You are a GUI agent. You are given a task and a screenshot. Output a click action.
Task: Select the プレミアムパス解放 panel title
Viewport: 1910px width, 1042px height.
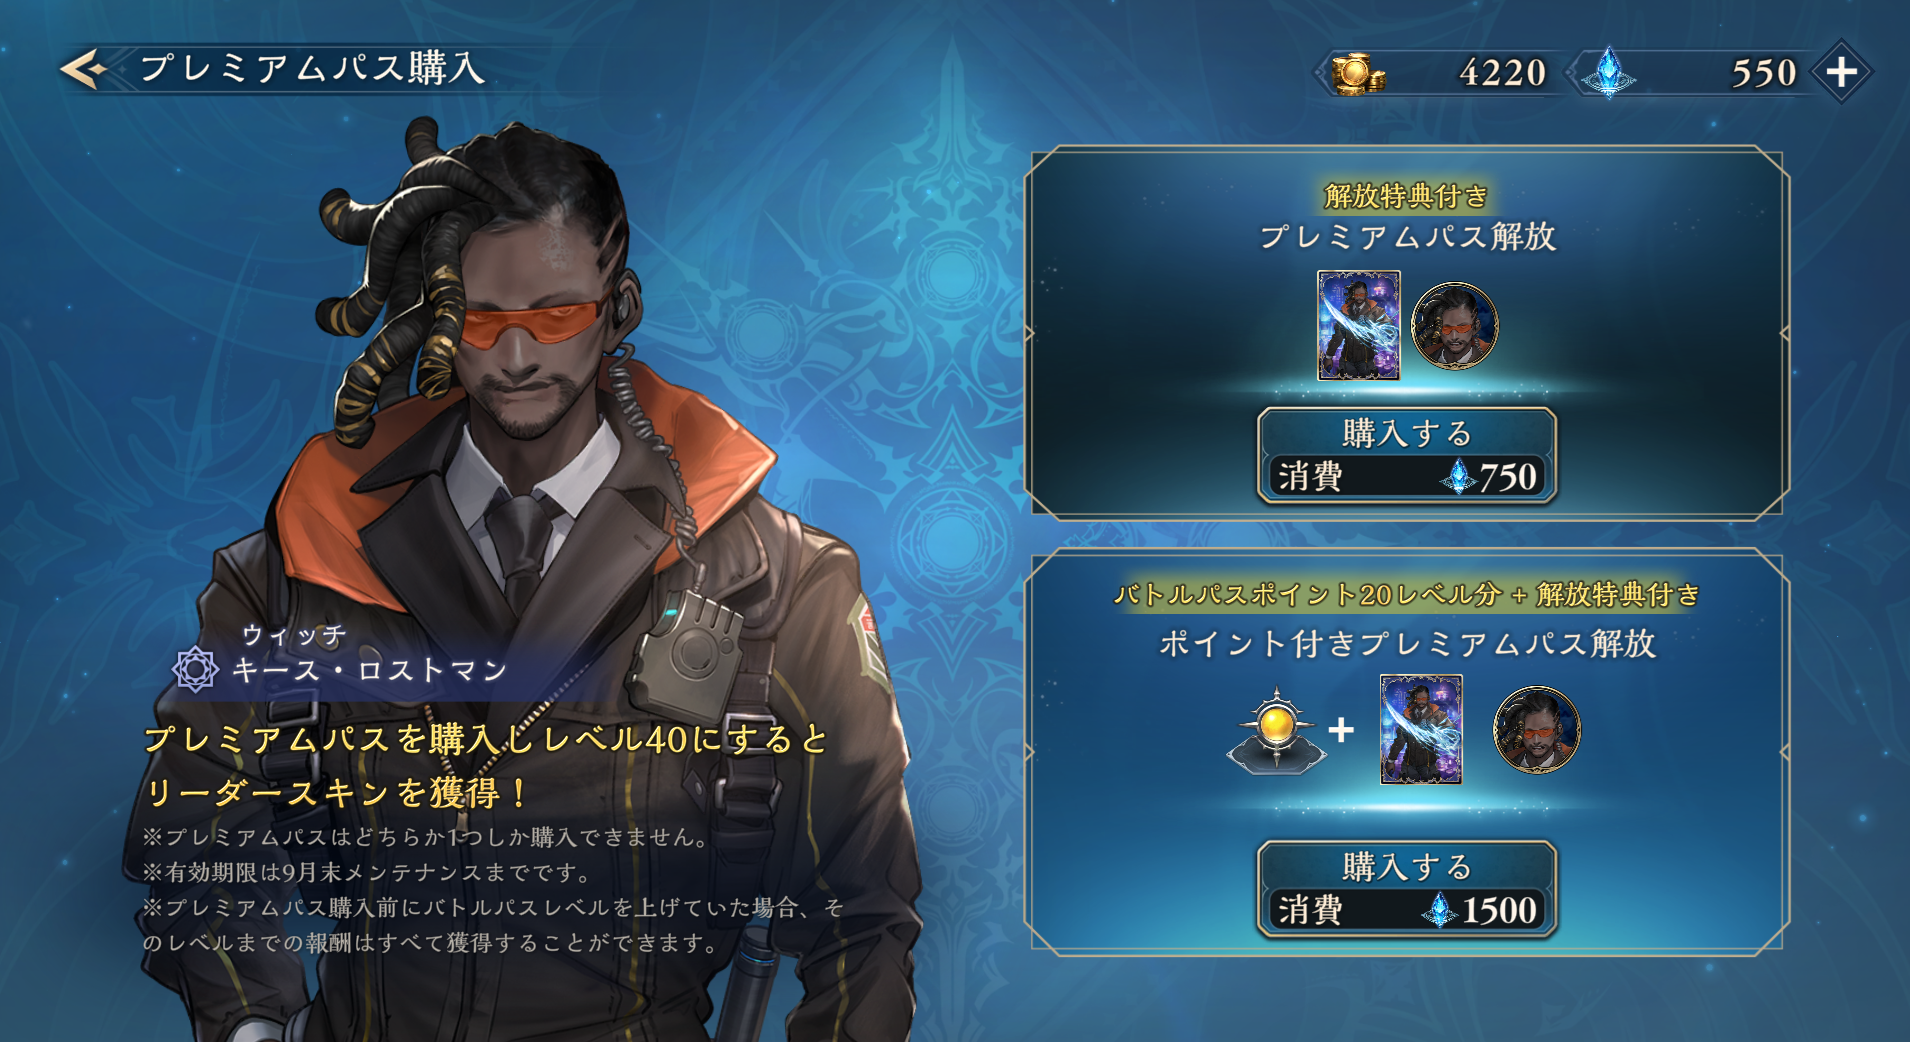pyautogui.click(x=1407, y=237)
